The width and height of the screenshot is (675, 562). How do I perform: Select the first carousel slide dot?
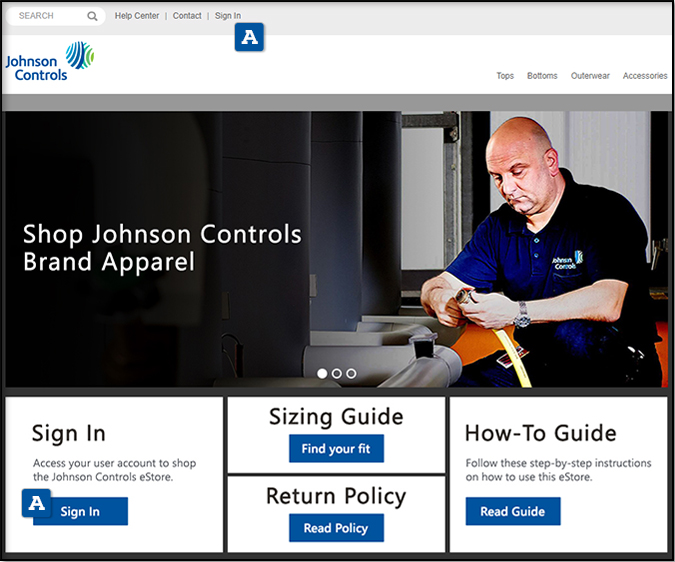(322, 373)
